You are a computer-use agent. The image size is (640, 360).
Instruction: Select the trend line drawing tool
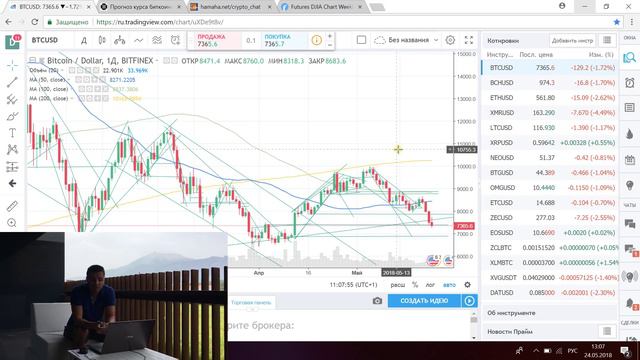(12, 82)
